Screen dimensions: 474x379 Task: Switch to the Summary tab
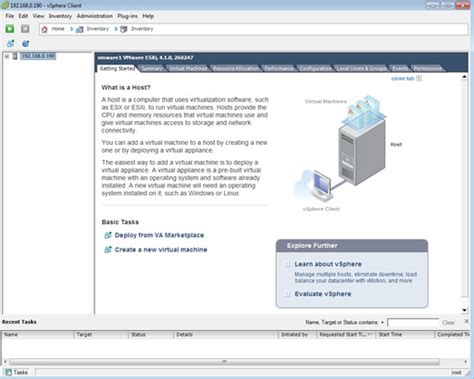coord(152,68)
